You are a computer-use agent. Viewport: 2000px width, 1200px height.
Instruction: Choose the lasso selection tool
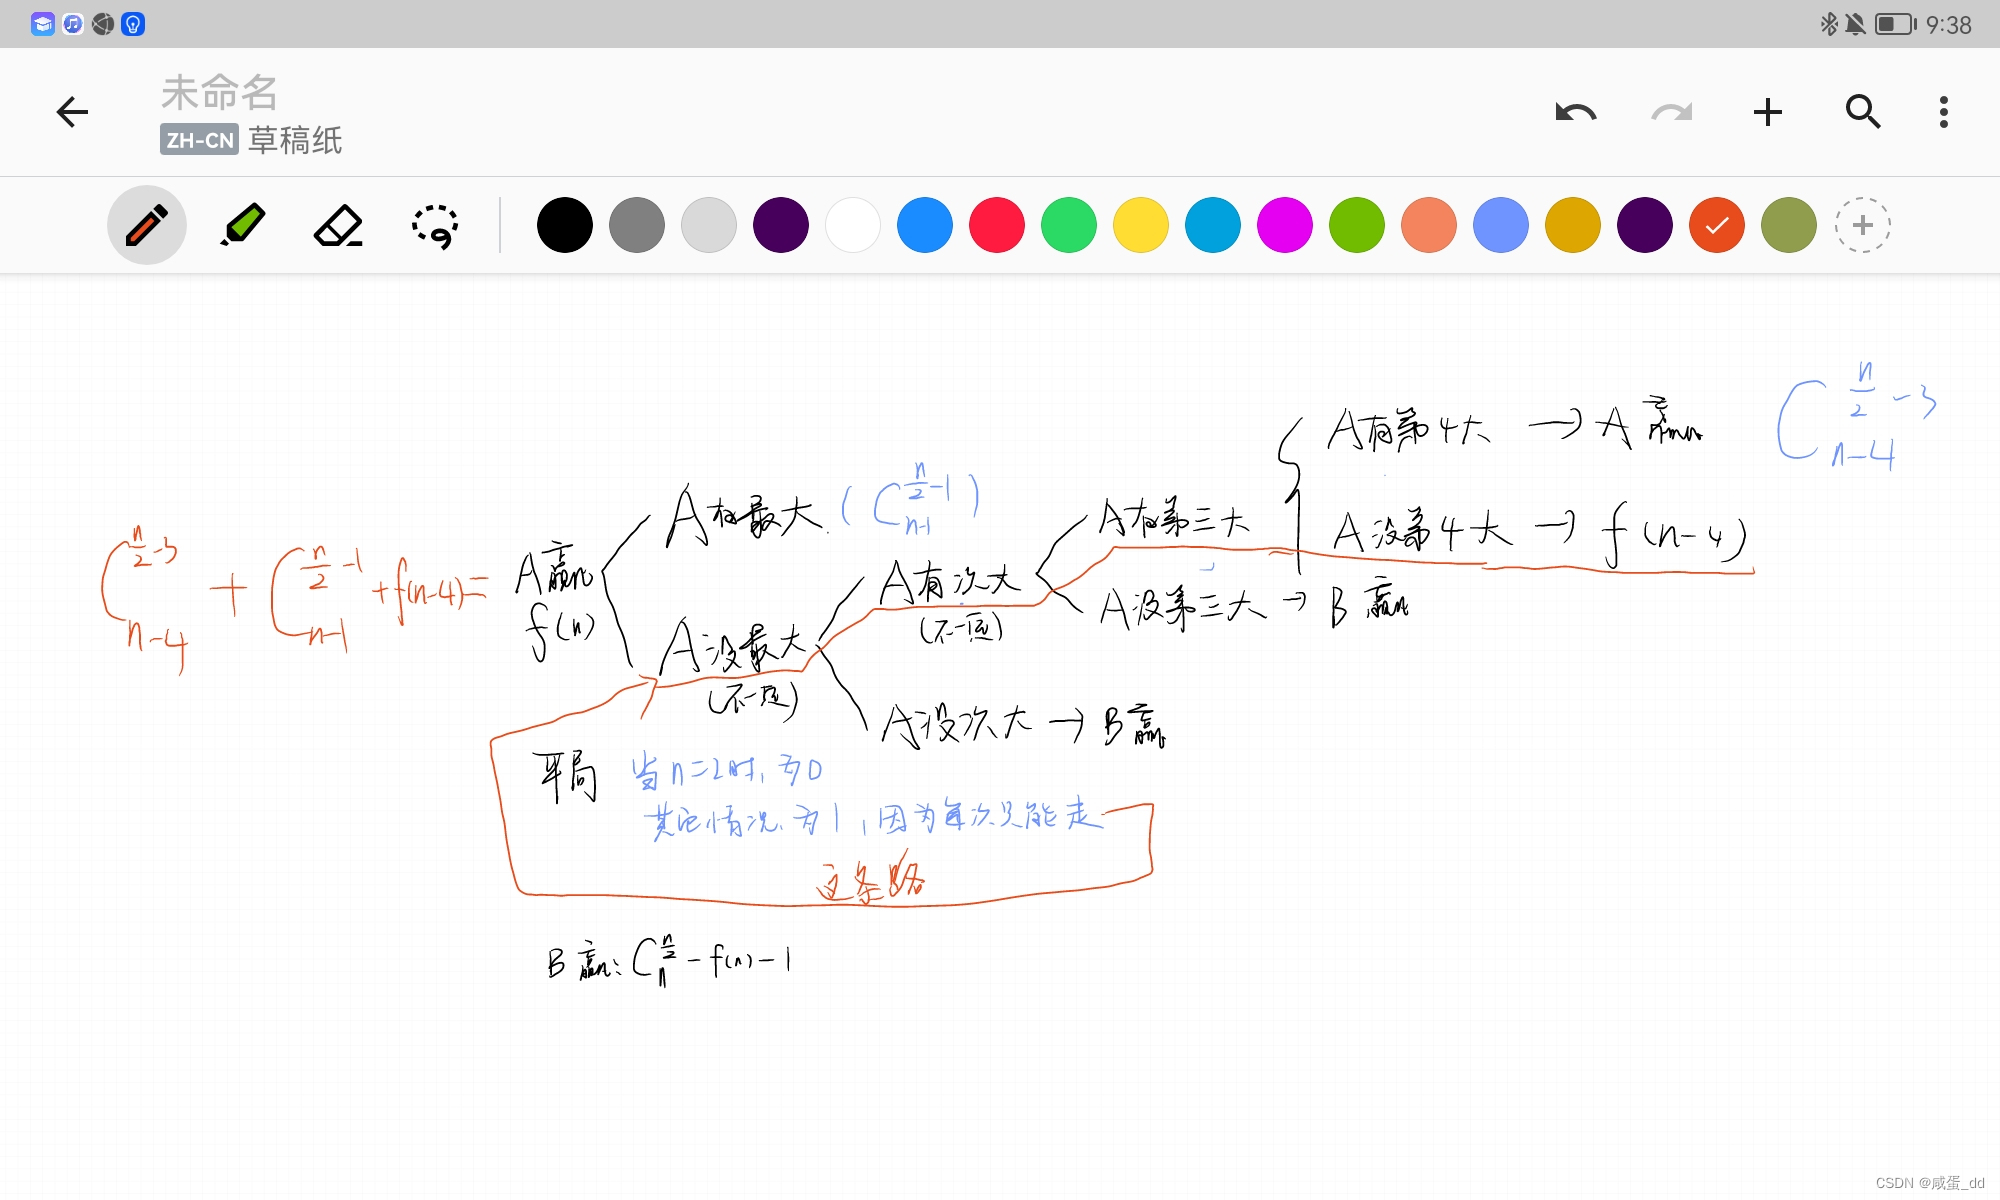point(435,225)
